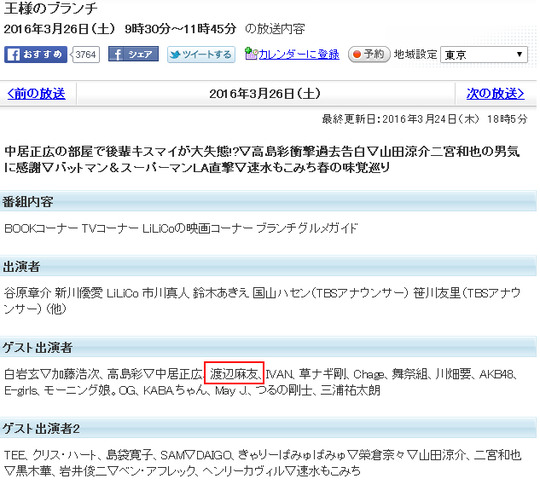Click the Twitter bird icon on tweet button

pos(175,54)
